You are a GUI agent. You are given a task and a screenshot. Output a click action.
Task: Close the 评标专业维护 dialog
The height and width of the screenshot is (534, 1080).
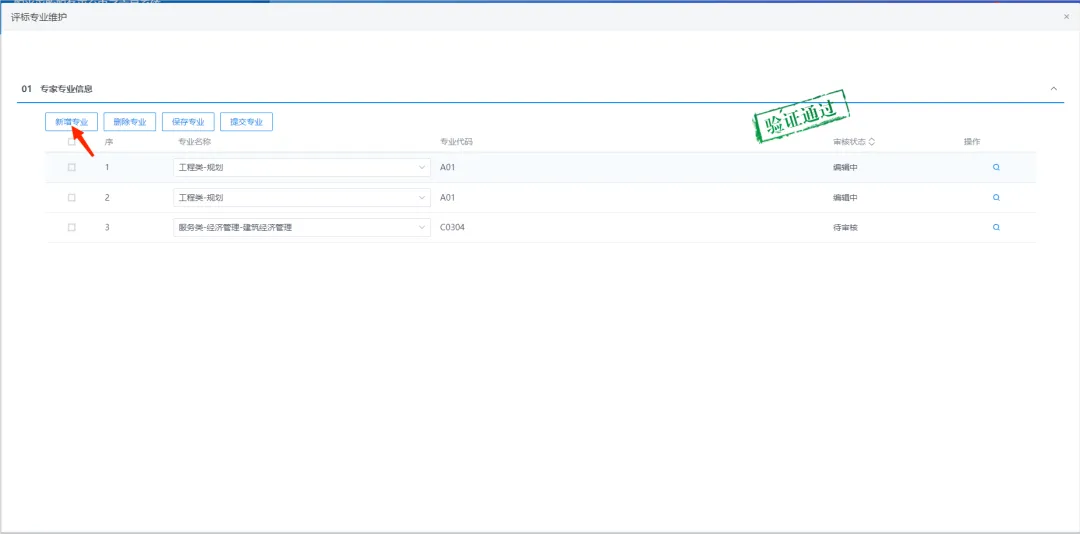pos(1066,17)
